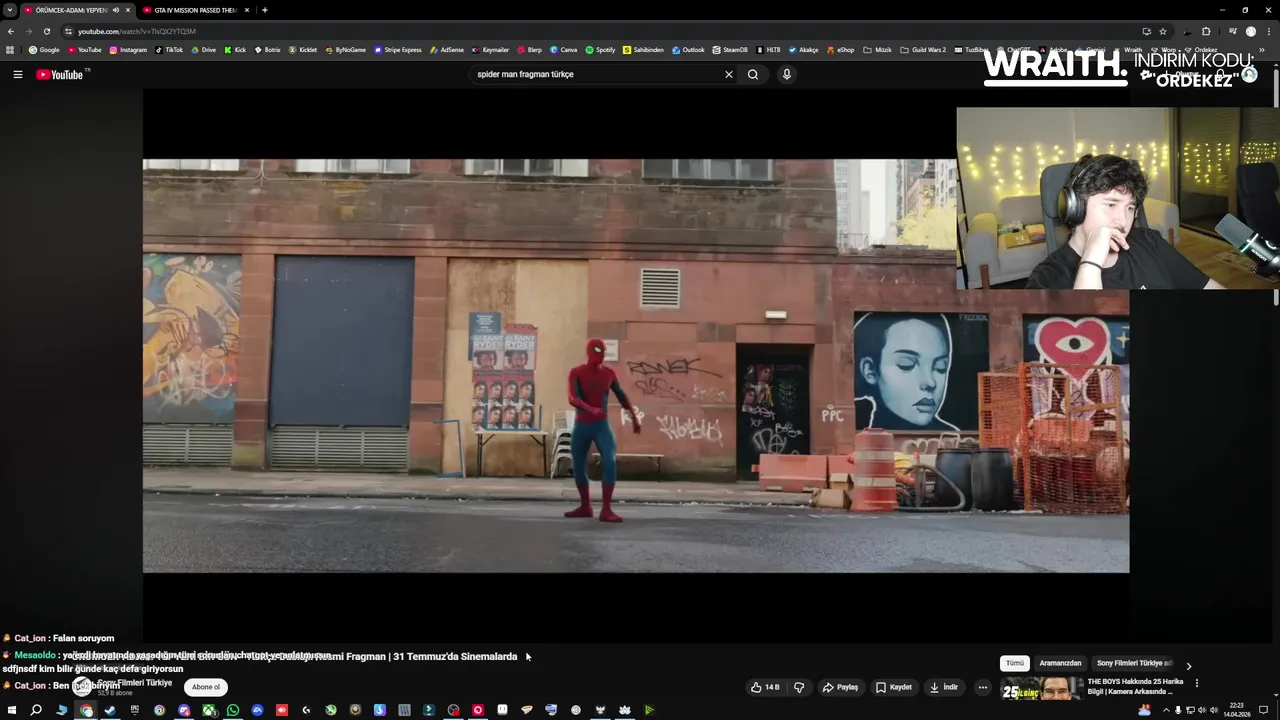Open the Chrome profile avatar

pyautogui.click(x=1250, y=31)
